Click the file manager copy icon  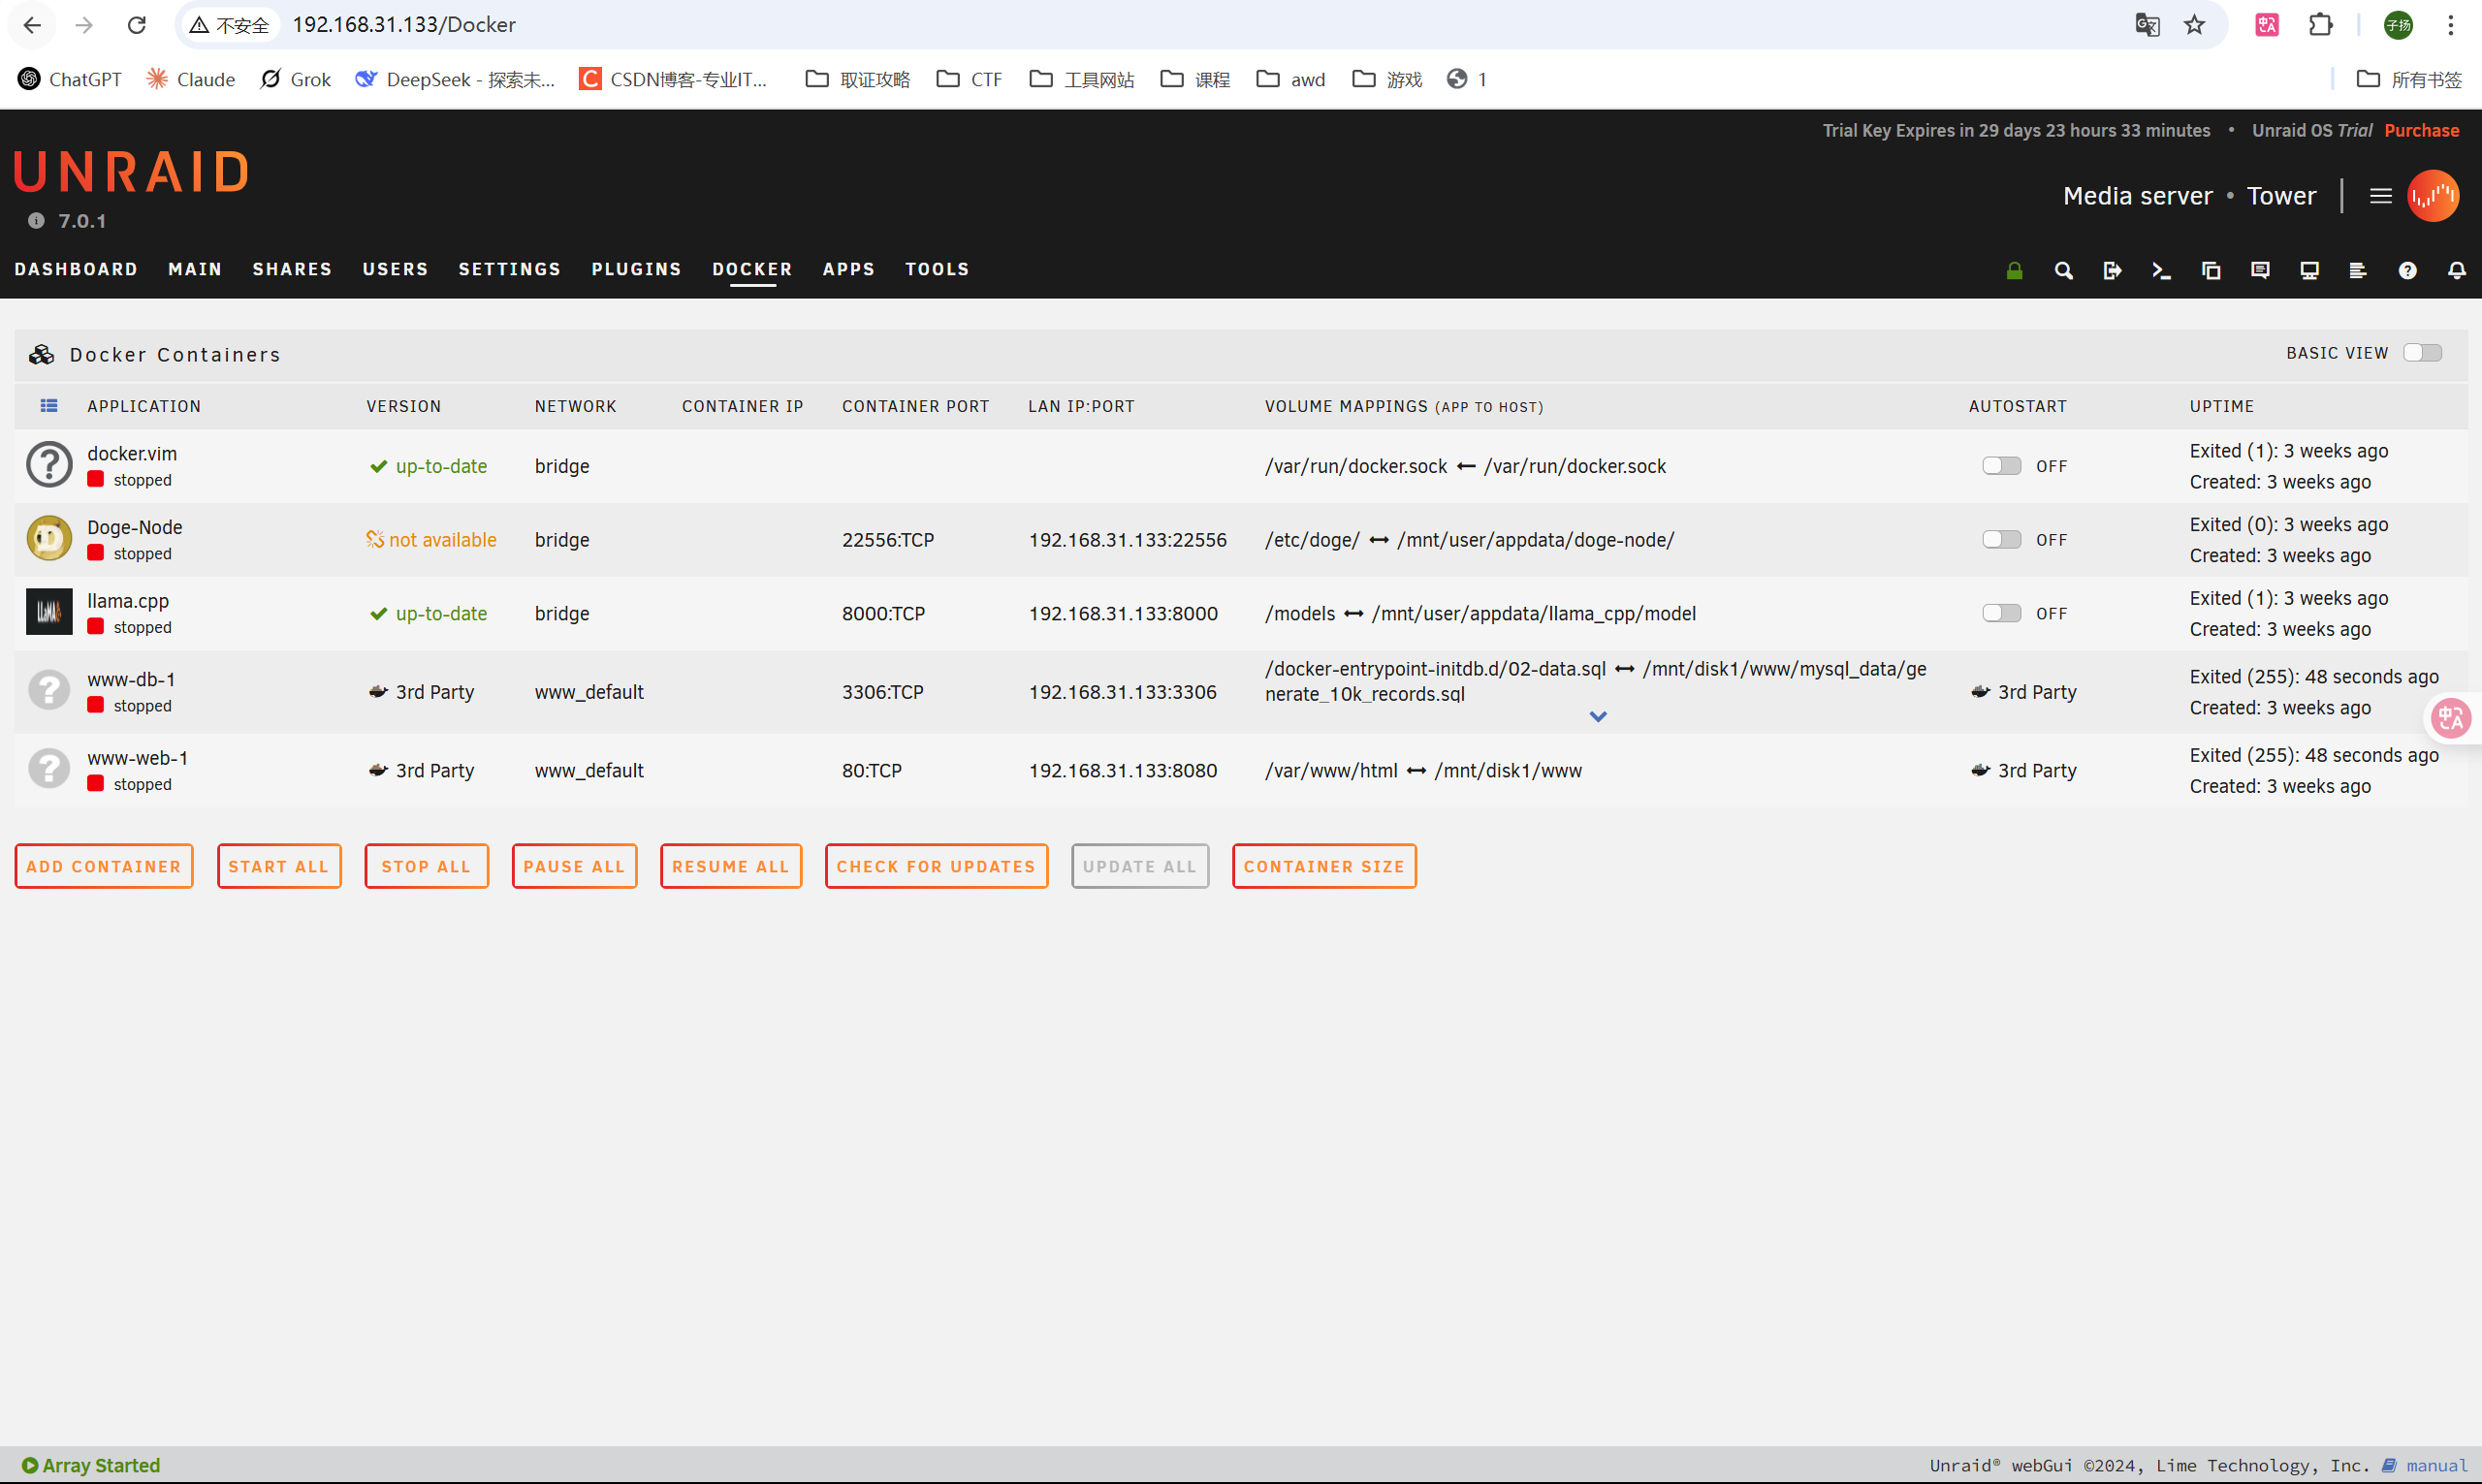(2211, 270)
